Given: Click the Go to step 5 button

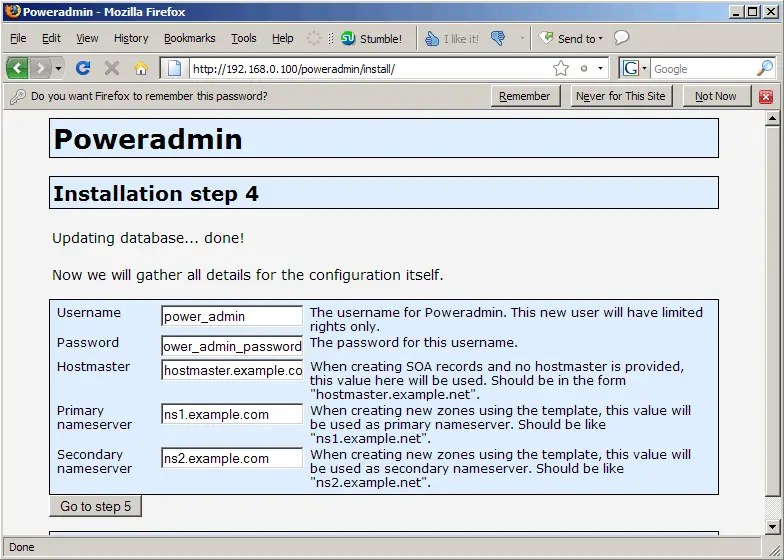Looking at the screenshot, I should pos(96,506).
